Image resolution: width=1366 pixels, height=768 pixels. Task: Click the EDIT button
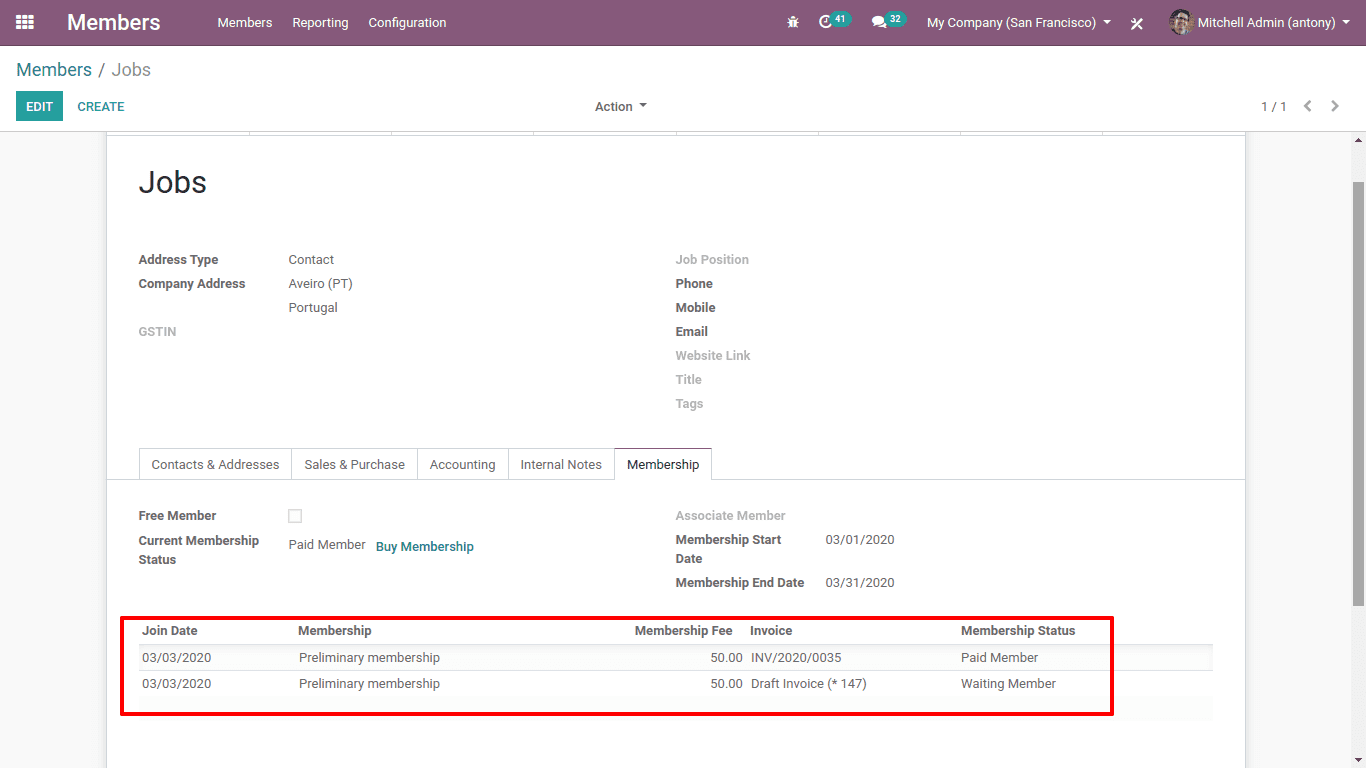point(39,106)
